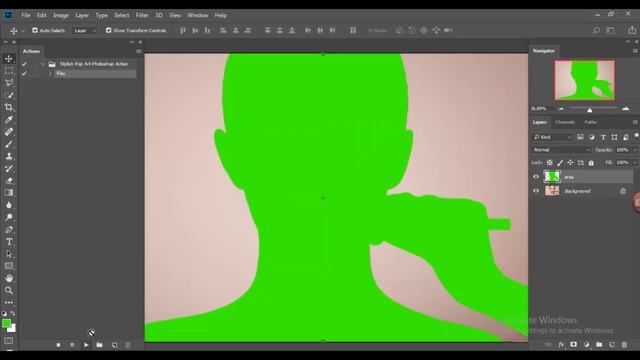Select the Zoom tool
The image size is (640, 360).
[x=9, y=291]
